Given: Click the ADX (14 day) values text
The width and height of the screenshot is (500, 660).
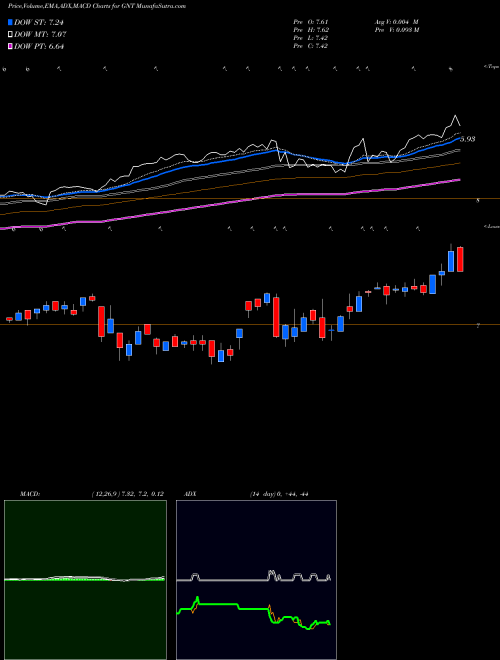Looking at the screenshot, I should tap(278, 494).
